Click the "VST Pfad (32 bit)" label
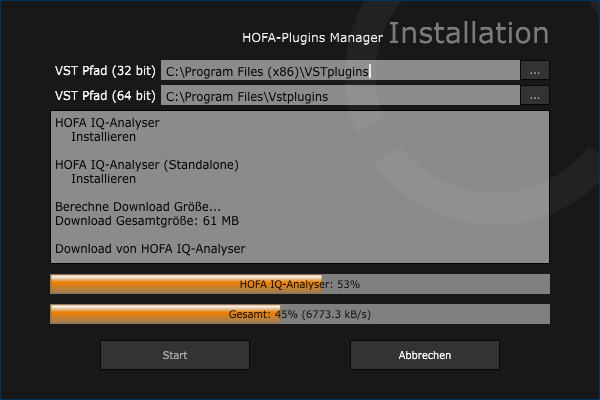Image resolution: width=600 pixels, height=400 pixels. [105, 71]
